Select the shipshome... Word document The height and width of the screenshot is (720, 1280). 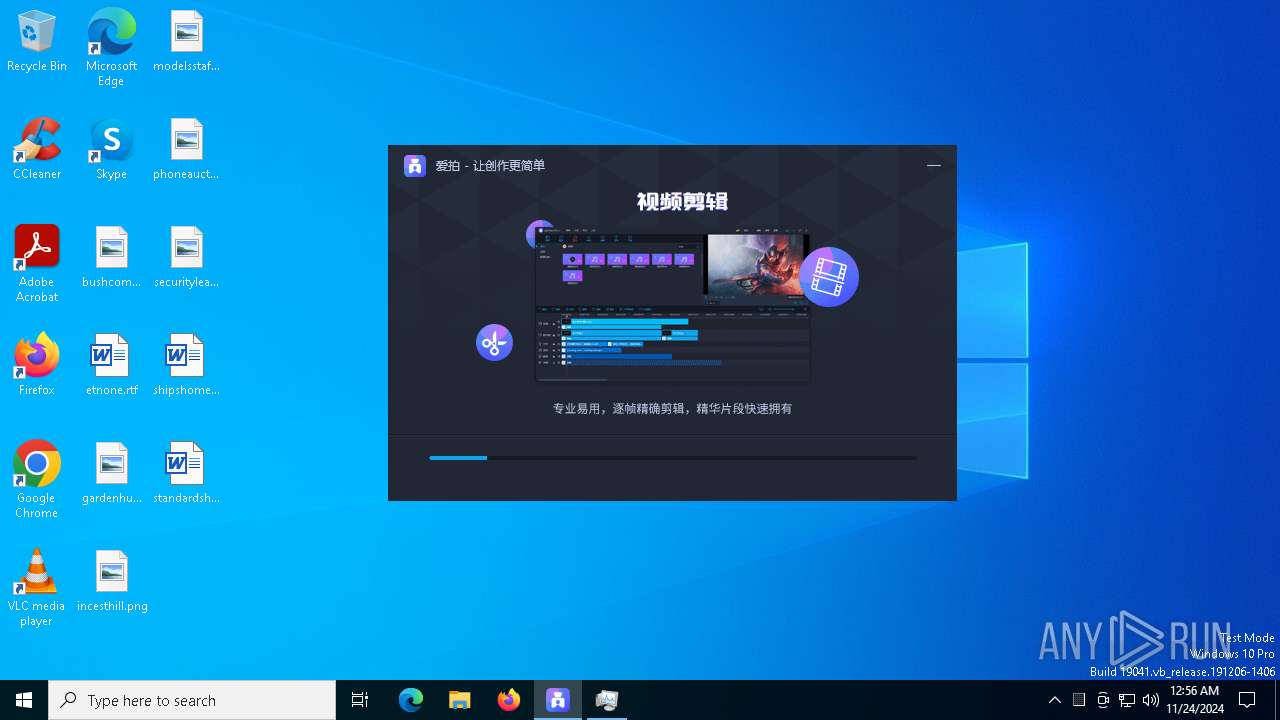coord(186,366)
